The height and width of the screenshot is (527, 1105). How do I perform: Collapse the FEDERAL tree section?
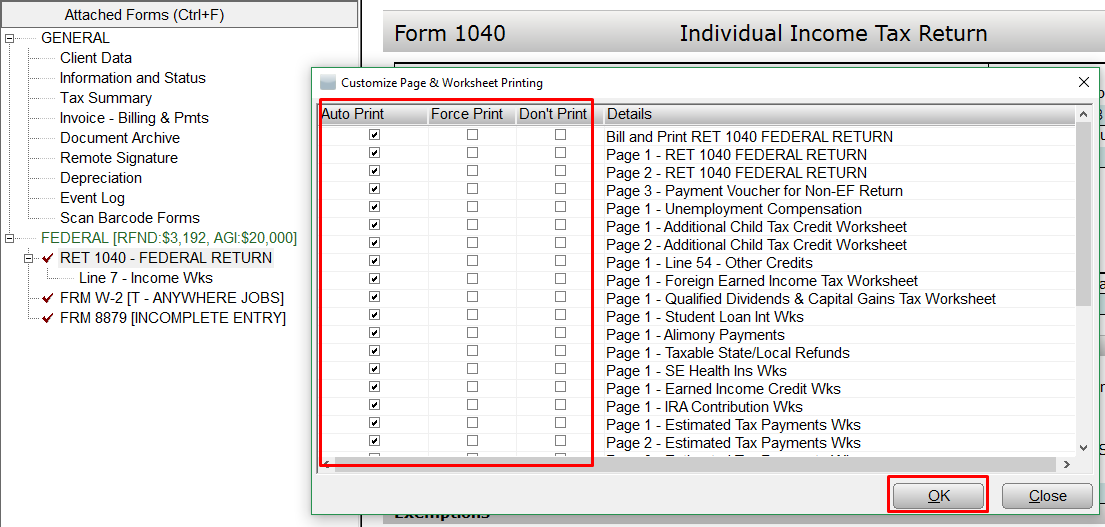click(10, 238)
